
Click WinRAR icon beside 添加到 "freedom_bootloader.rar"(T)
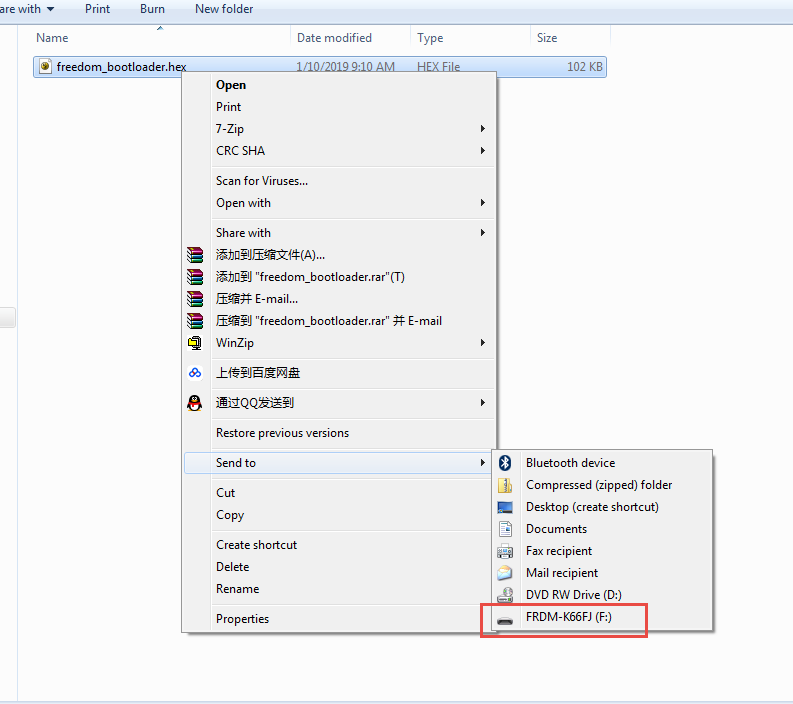(x=195, y=277)
